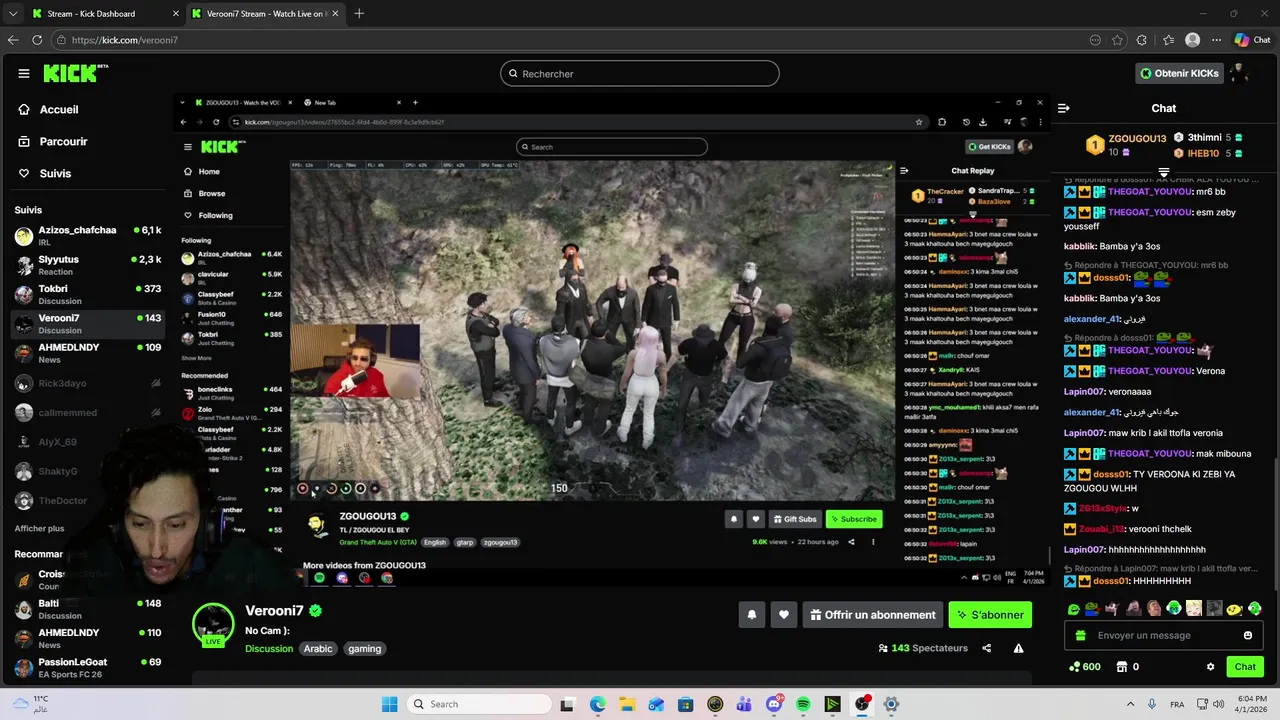Go back in browser history
1280x720 pixels.
point(12,40)
